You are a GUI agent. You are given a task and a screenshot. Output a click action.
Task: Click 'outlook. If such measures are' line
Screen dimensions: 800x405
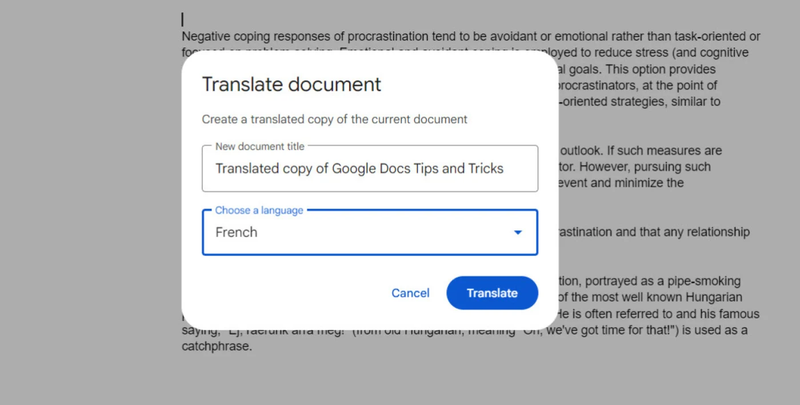[641, 151]
